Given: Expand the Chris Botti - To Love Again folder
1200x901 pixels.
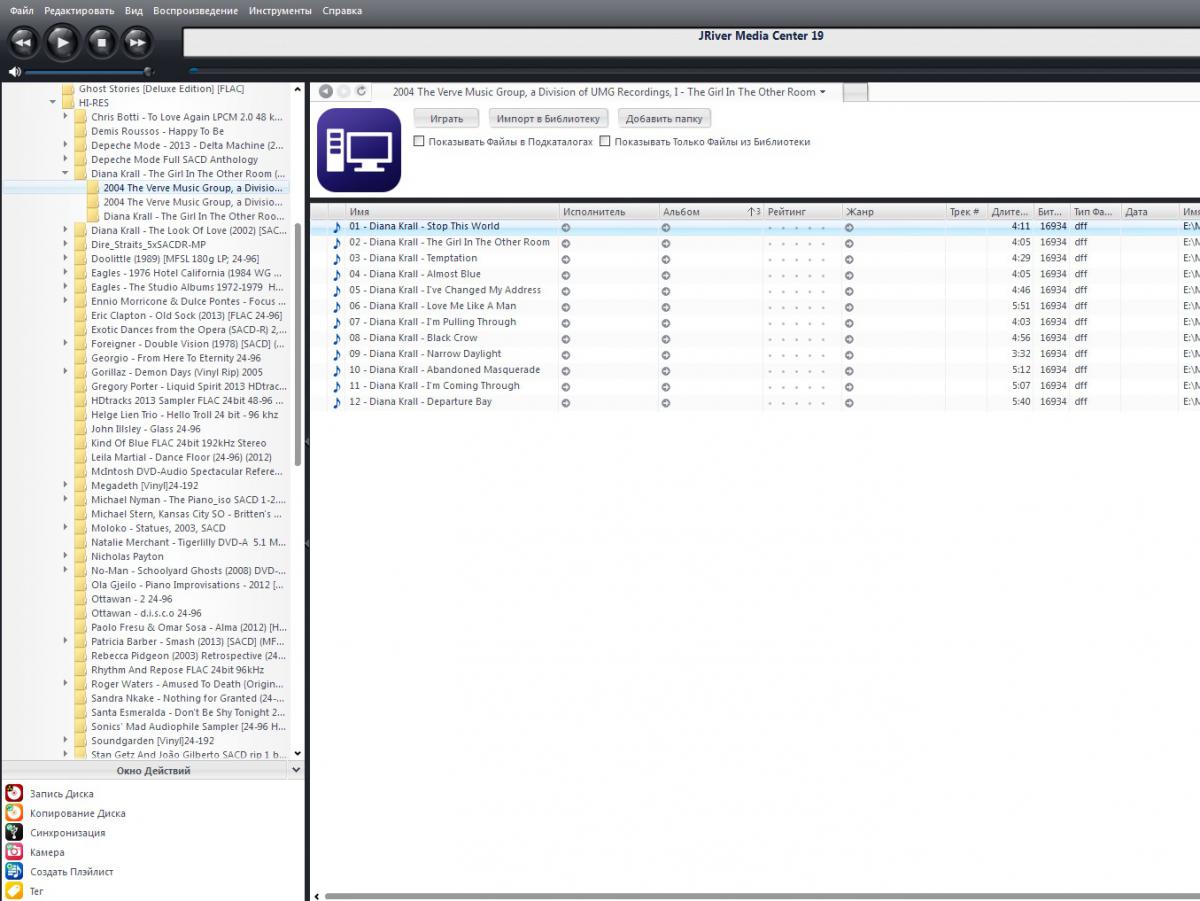Looking at the screenshot, I should click(66, 117).
